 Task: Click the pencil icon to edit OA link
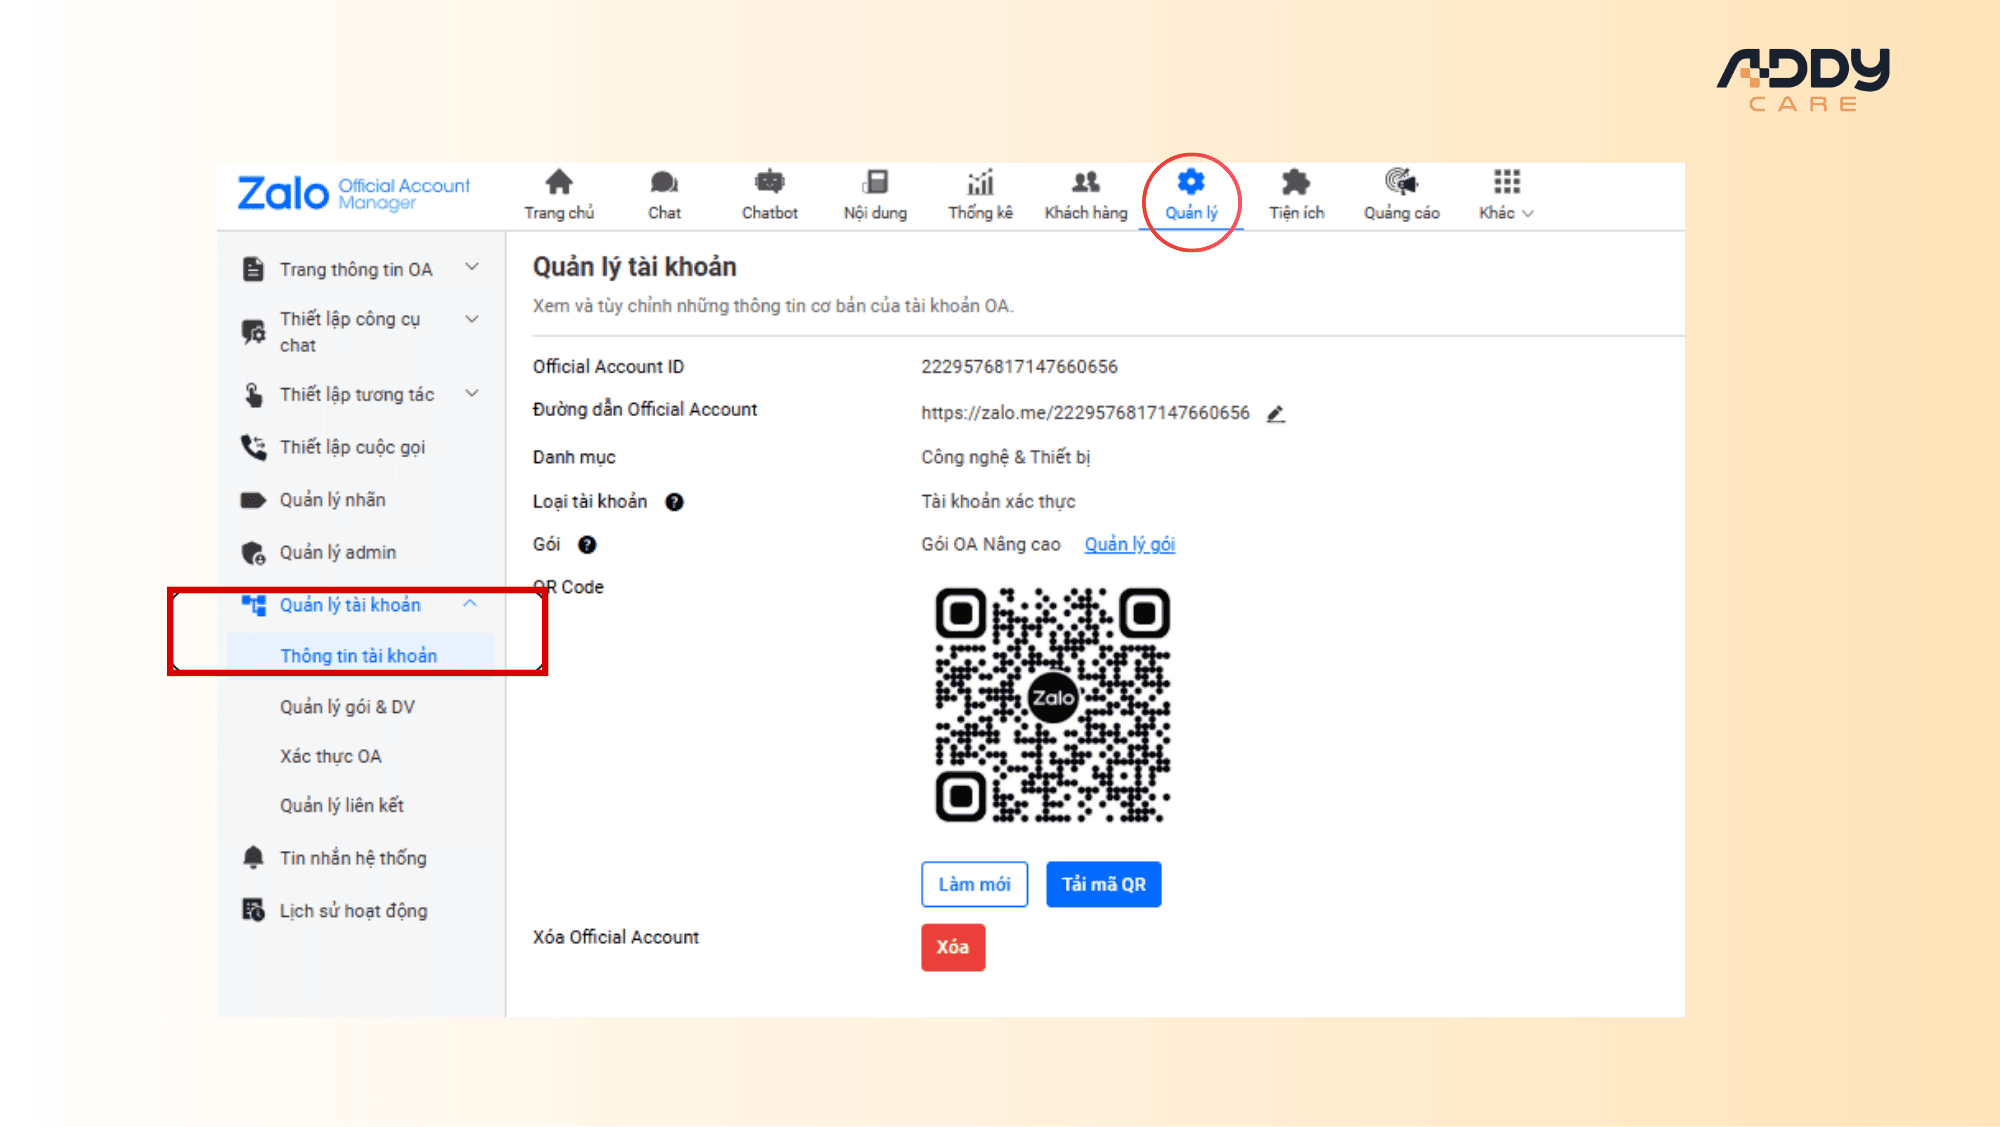[1276, 414]
